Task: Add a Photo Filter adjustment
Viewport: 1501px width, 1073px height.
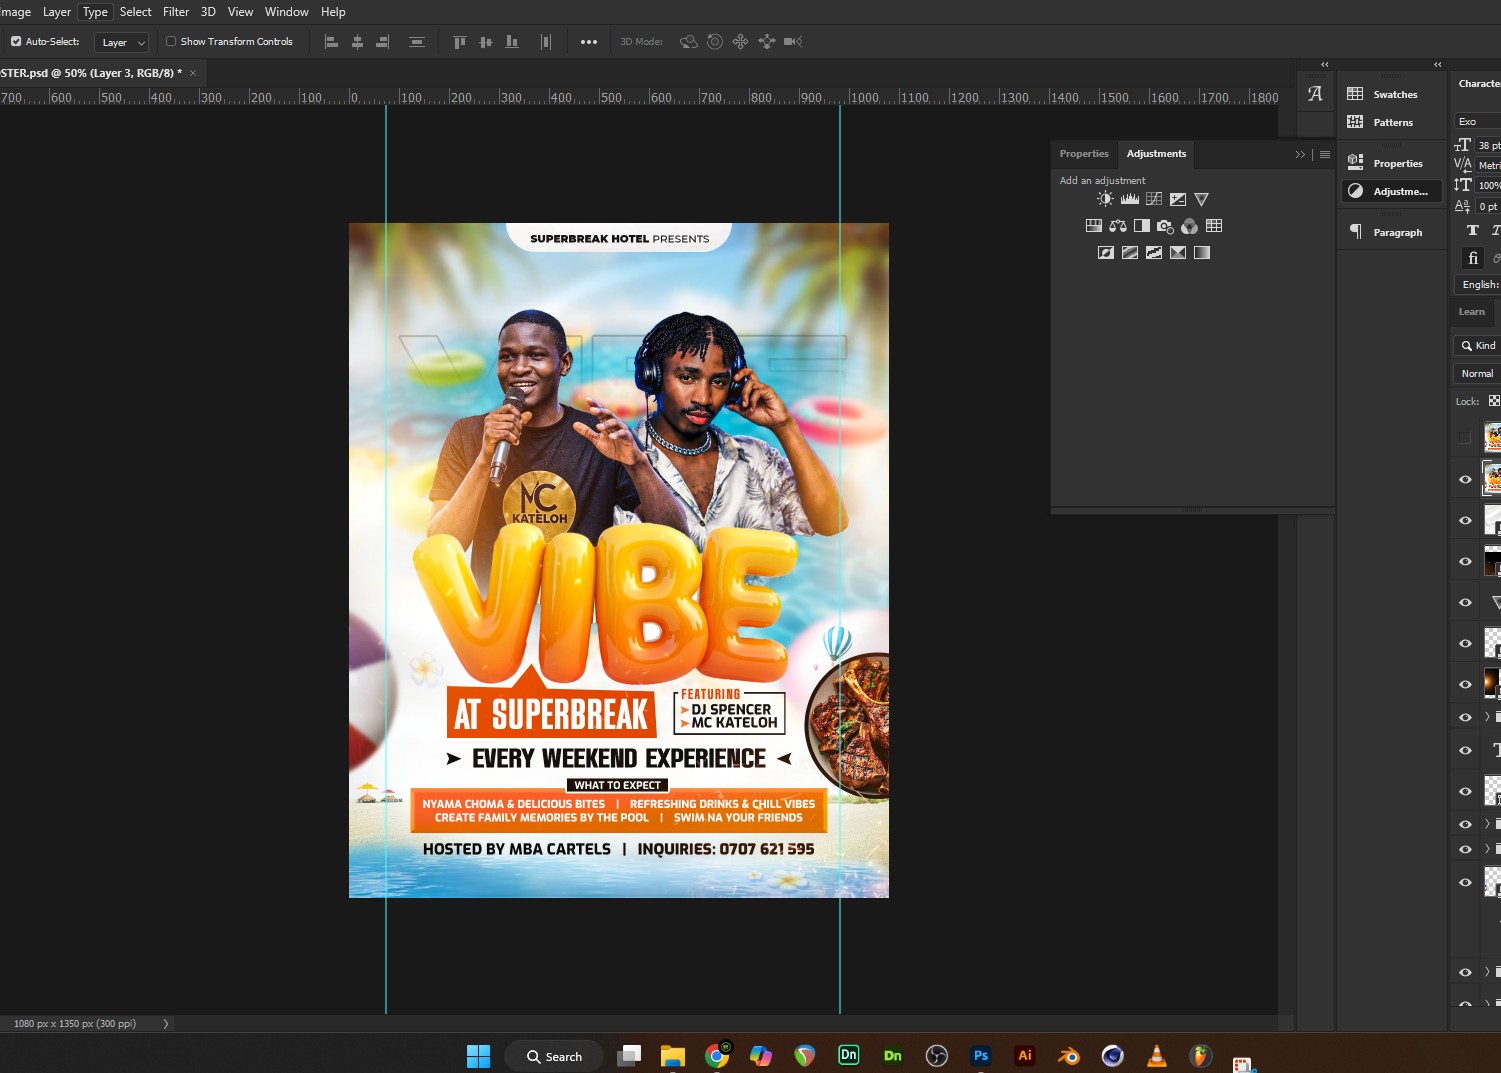Action: pos(1166,226)
